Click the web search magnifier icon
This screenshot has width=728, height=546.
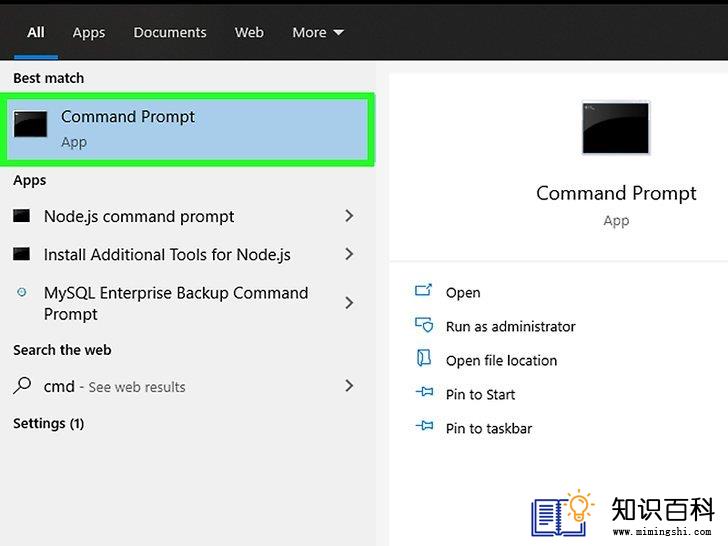point(22,385)
